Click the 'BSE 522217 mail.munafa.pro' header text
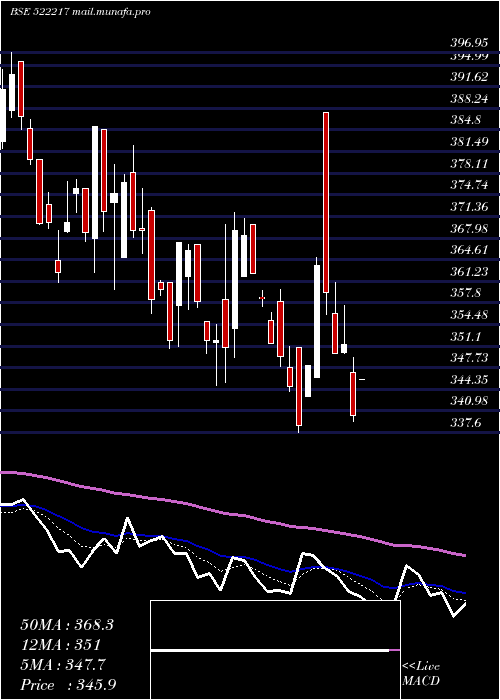The width and height of the screenshot is (500, 700). pos(80,12)
